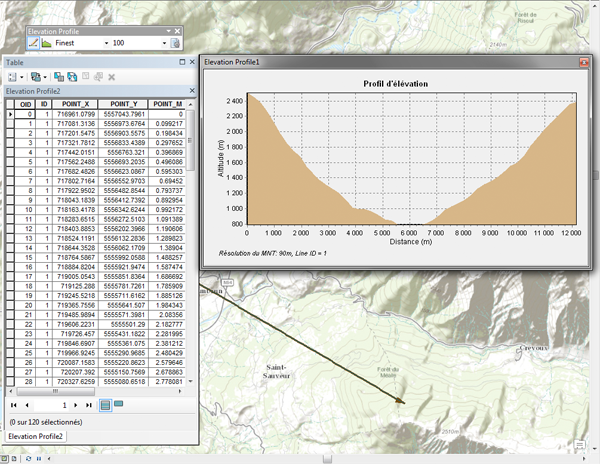Switch to data view at bottom-left
Viewport: 600px width, 464px height.
[5, 458]
